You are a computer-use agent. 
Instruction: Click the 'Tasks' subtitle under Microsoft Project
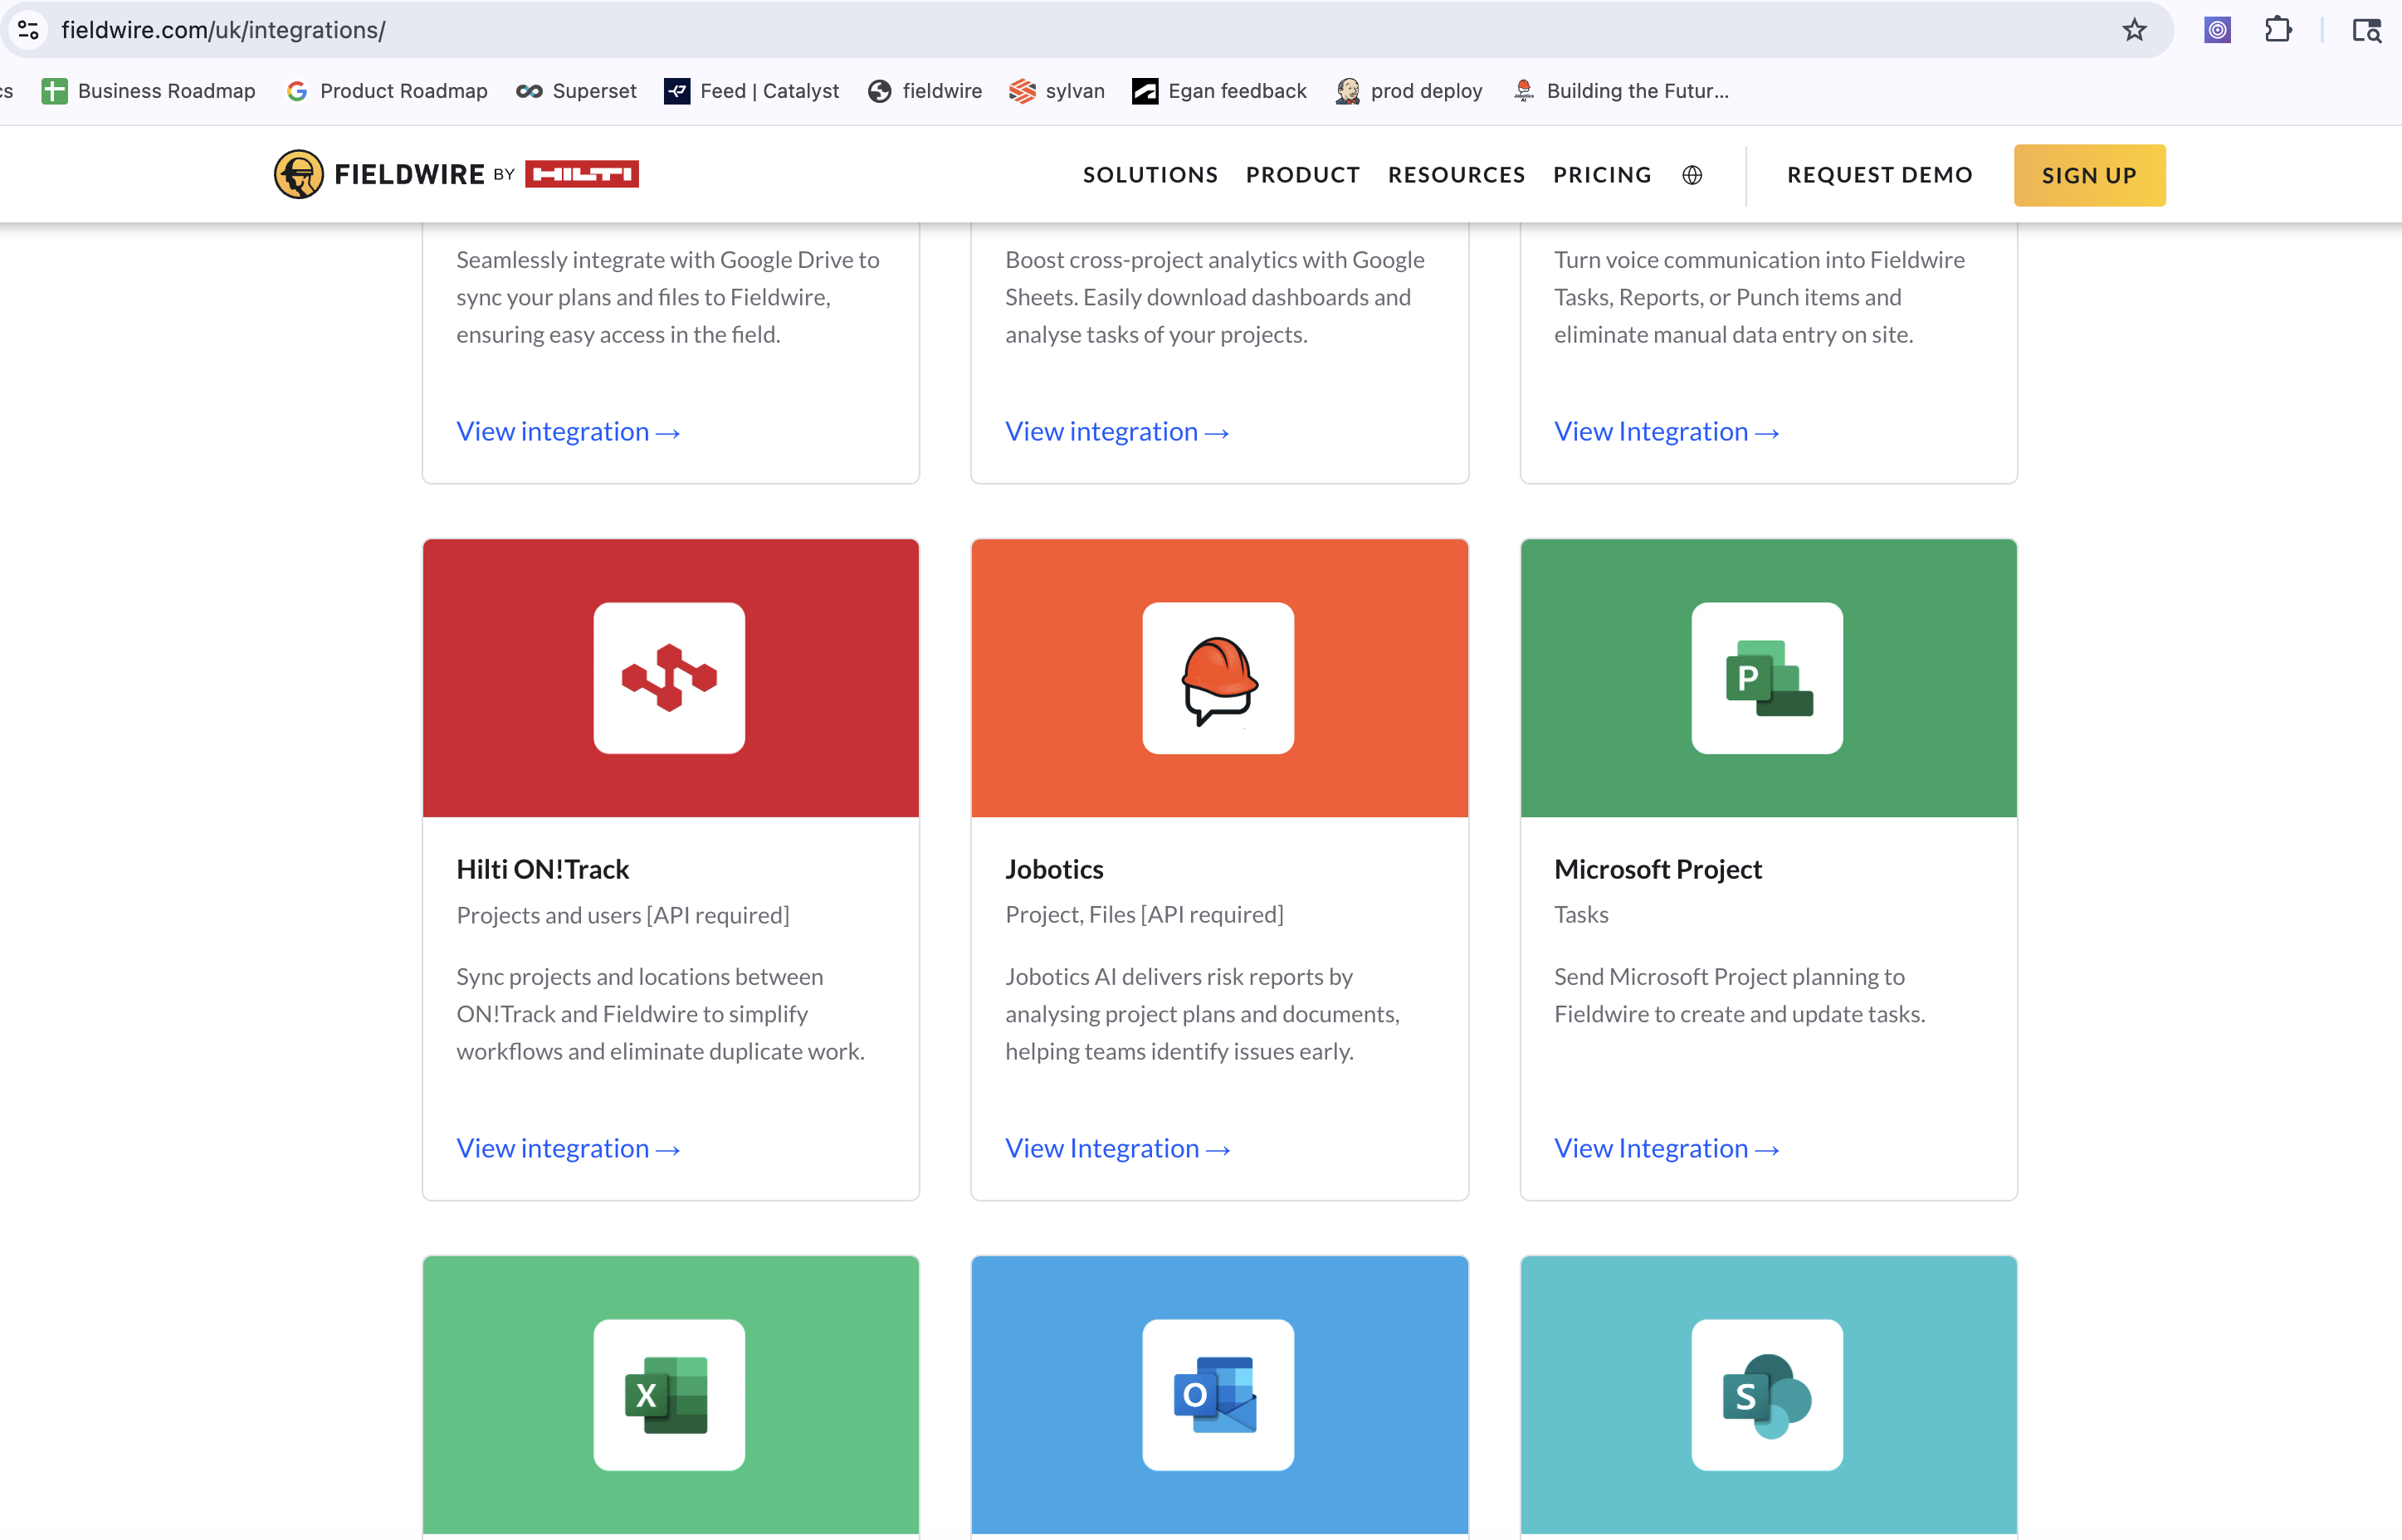point(1581,915)
